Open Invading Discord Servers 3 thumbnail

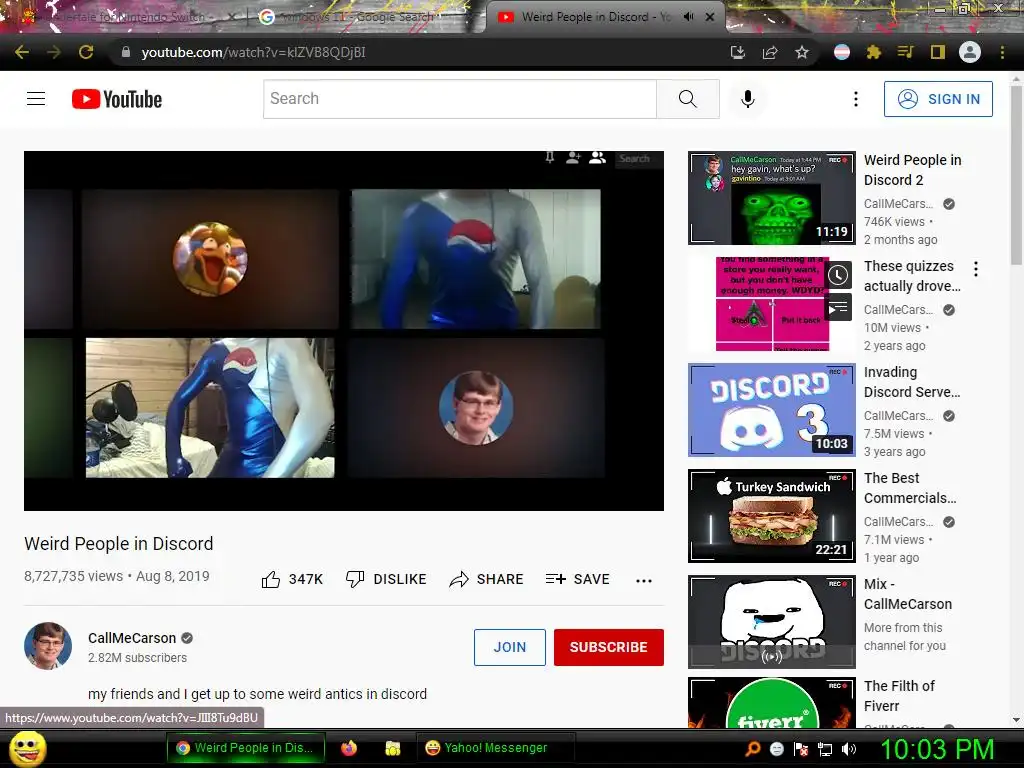(771, 409)
